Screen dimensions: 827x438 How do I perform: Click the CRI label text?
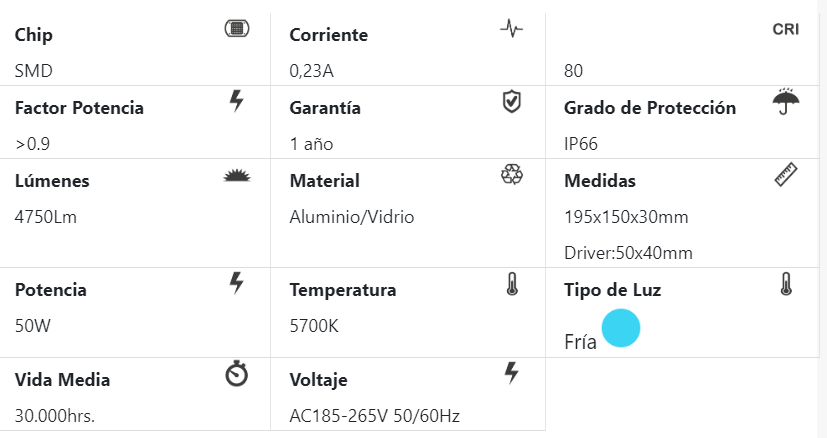tap(786, 29)
